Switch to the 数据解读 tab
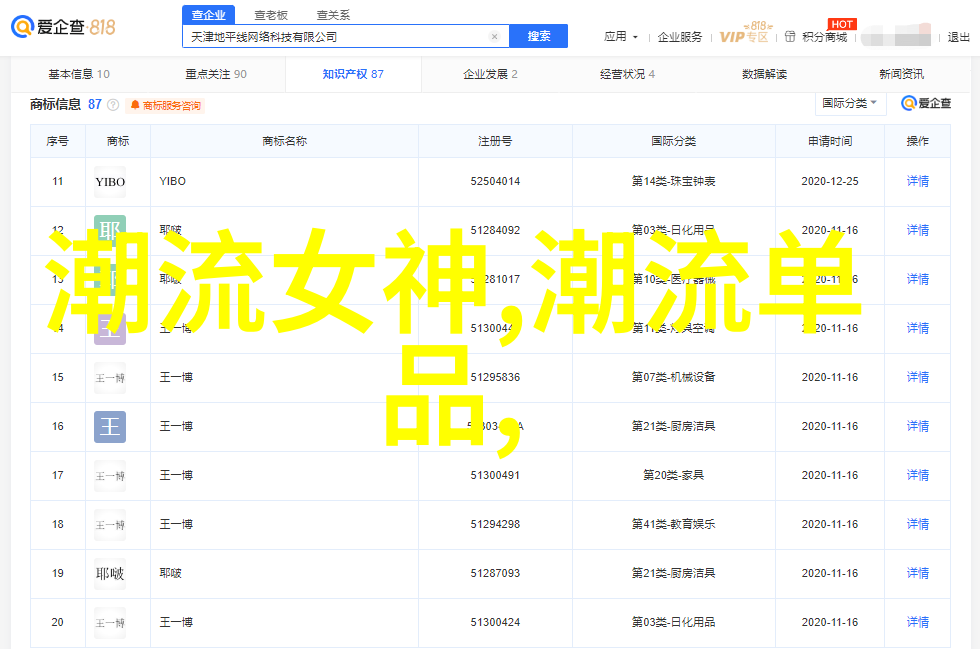 tap(764, 74)
